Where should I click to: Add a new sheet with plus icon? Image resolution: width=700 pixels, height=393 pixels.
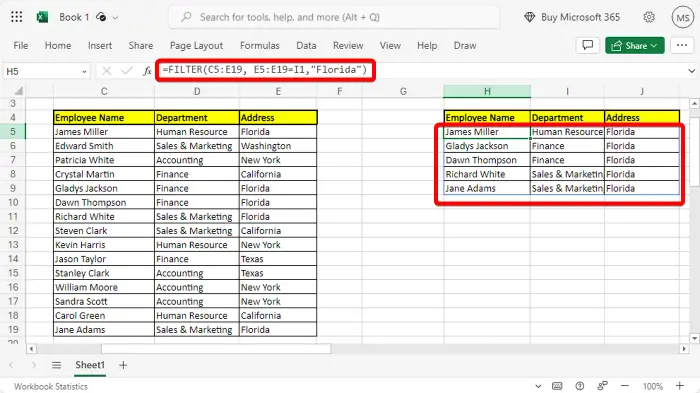click(x=123, y=365)
